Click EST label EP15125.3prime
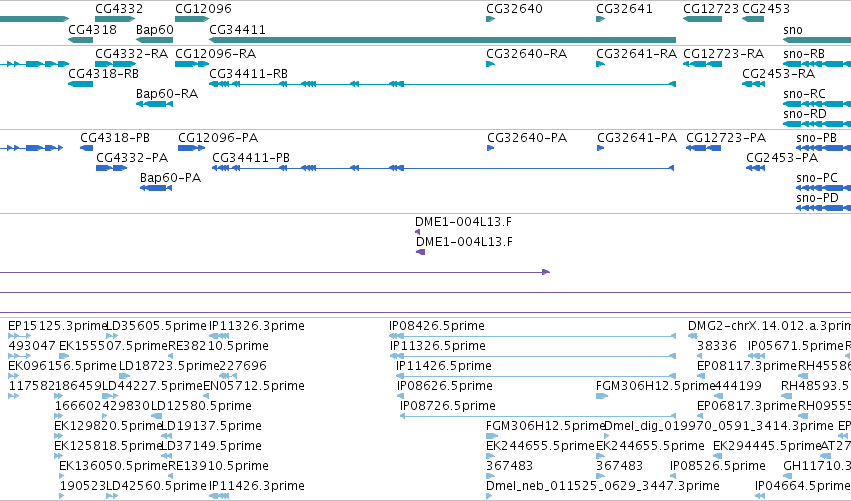Viewport: 851px width, 501px height. [57, 326]
